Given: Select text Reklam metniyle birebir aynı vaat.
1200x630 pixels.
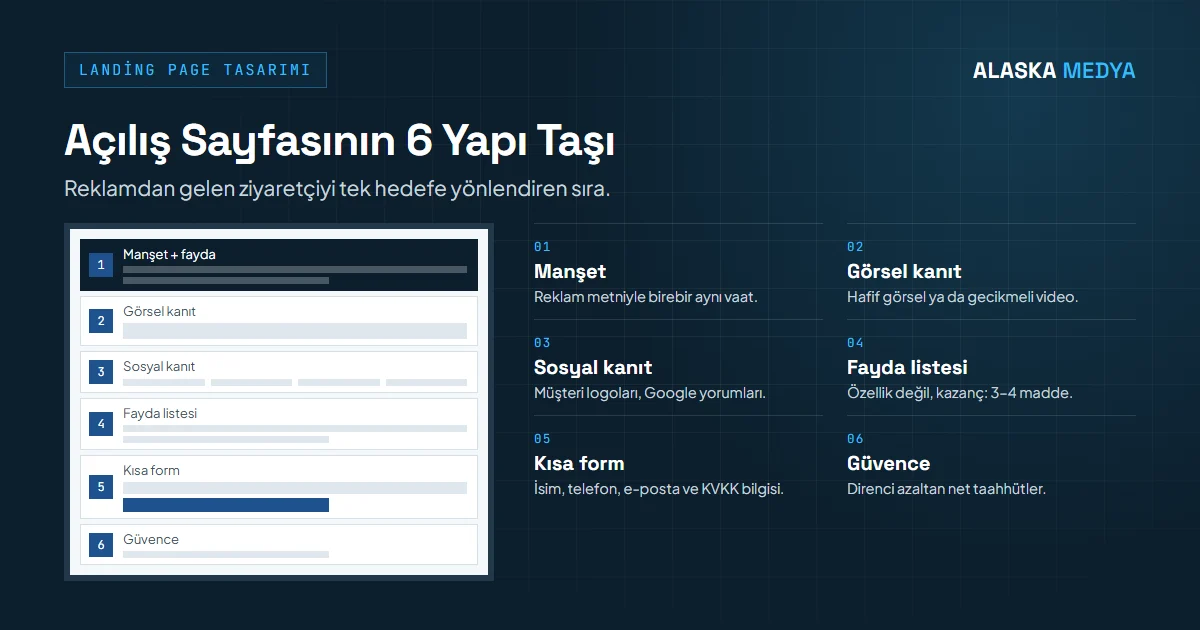Looking at the screenshot, I should tap(646, 297).
